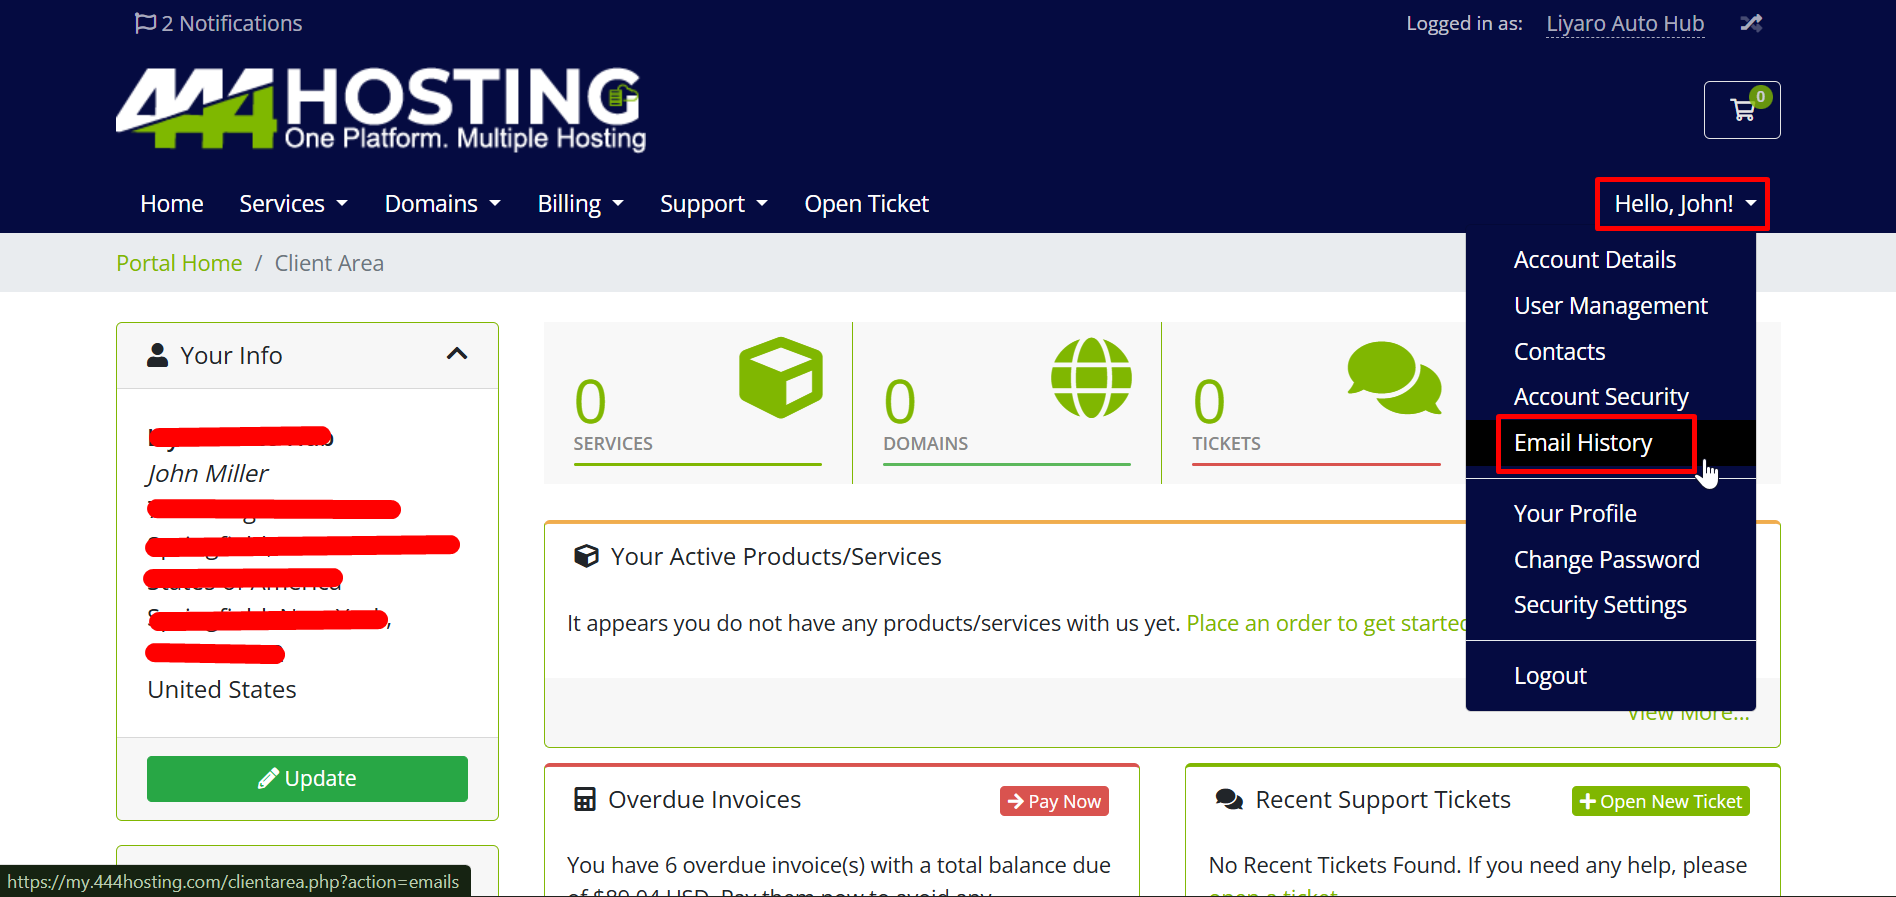
Task: Click the Overdue Invoices calculator icon
Action: pyautogui.click(x=585, y=799)
